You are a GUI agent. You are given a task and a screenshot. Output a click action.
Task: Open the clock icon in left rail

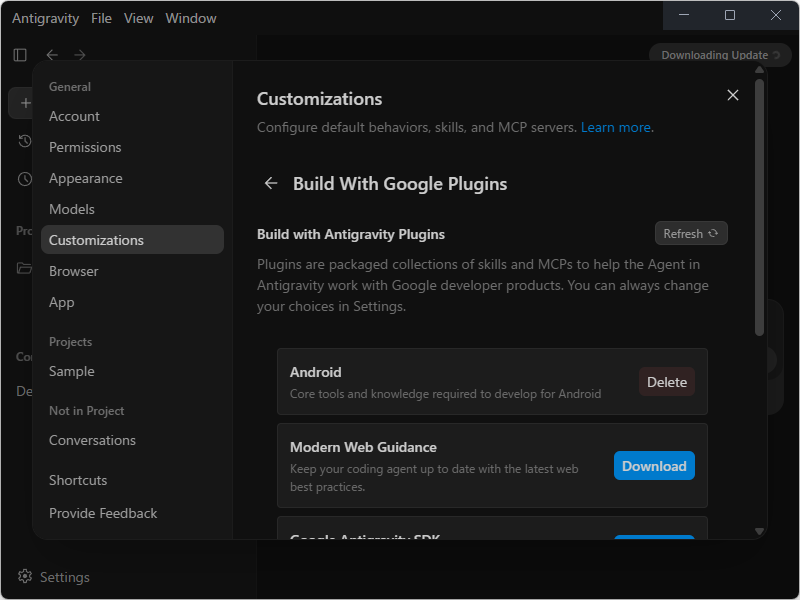(24, 179)
